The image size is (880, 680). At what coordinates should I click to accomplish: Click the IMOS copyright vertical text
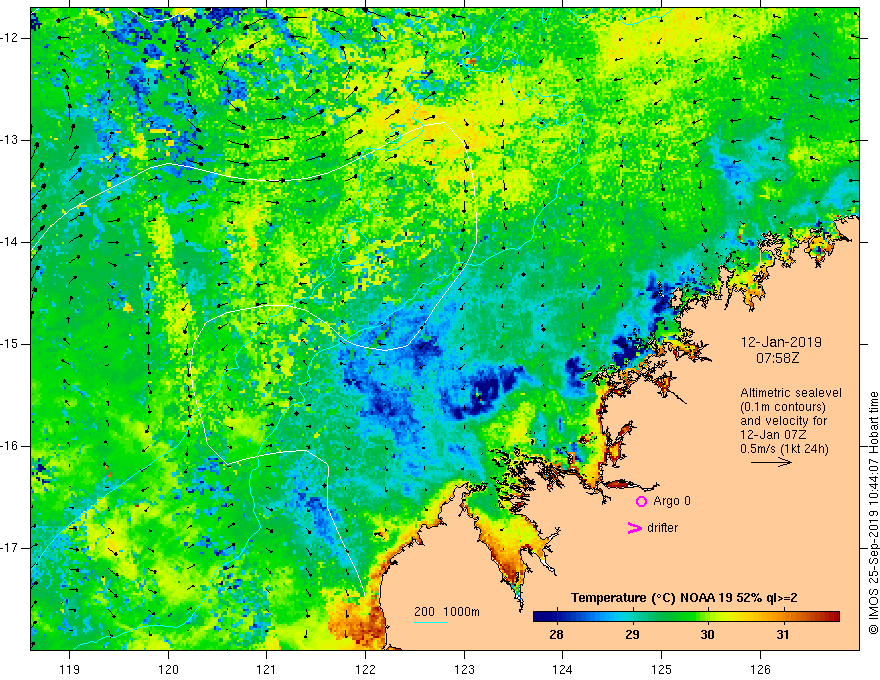(873, 513)
